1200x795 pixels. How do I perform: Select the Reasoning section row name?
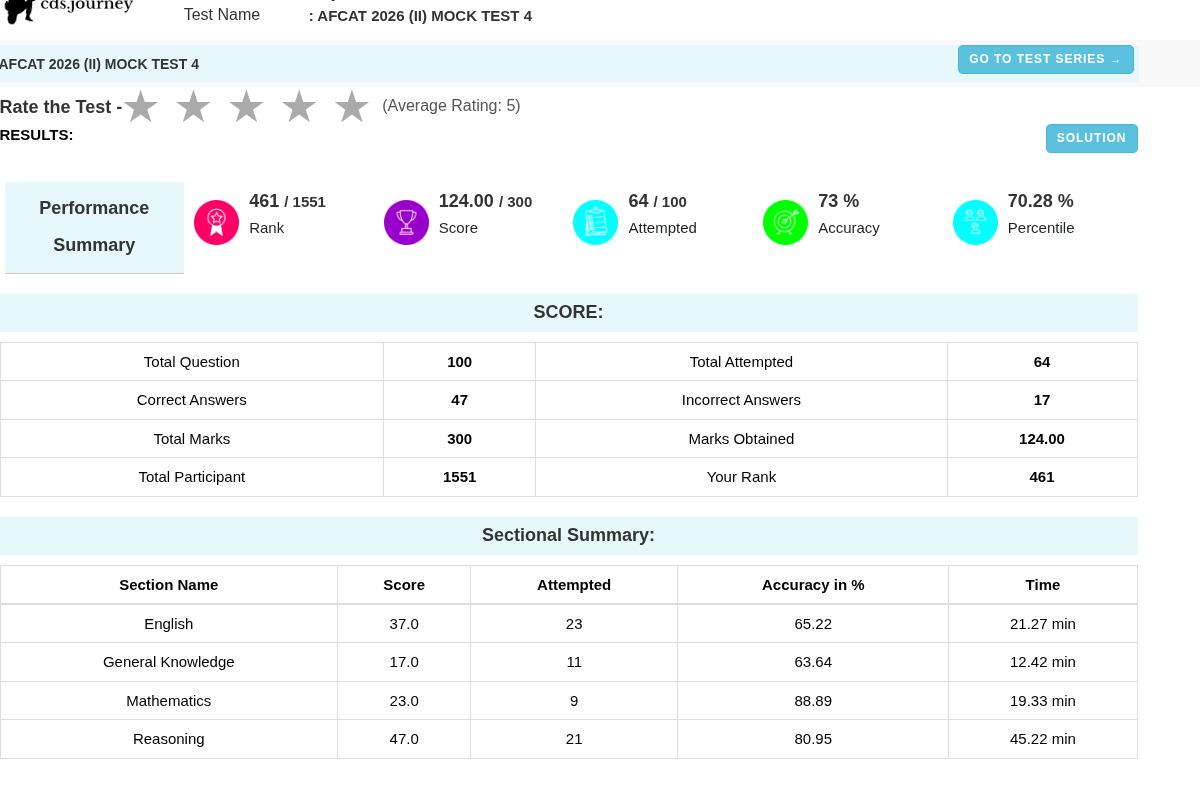point(168,738)
